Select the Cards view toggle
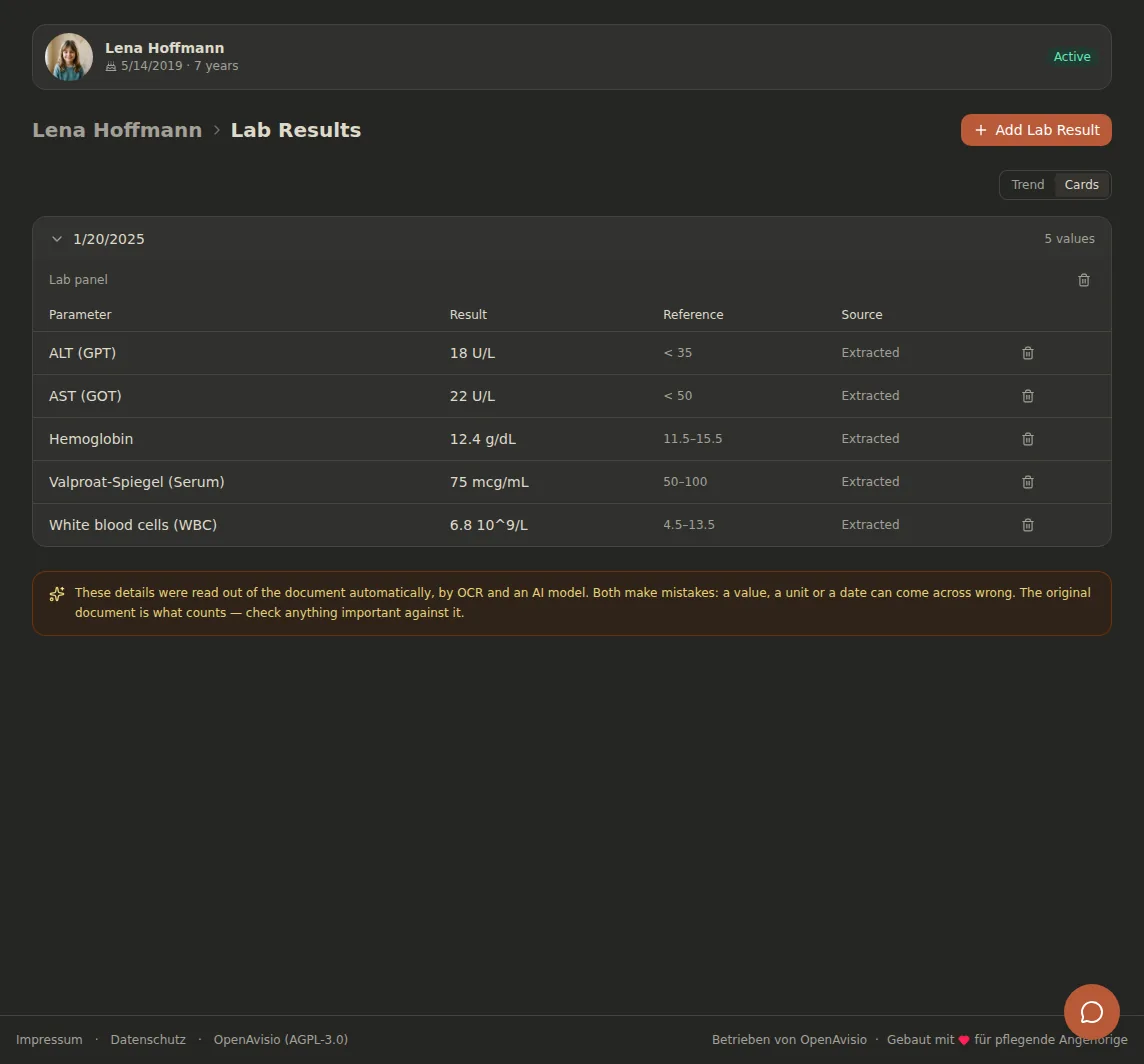 click(1081, 185)
